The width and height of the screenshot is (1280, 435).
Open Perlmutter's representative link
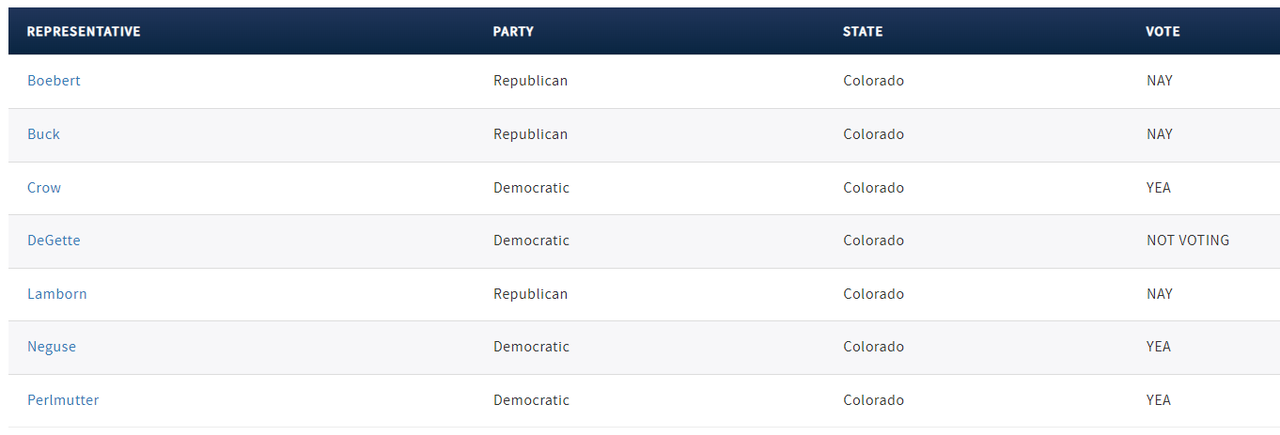[x=63, y=400]
